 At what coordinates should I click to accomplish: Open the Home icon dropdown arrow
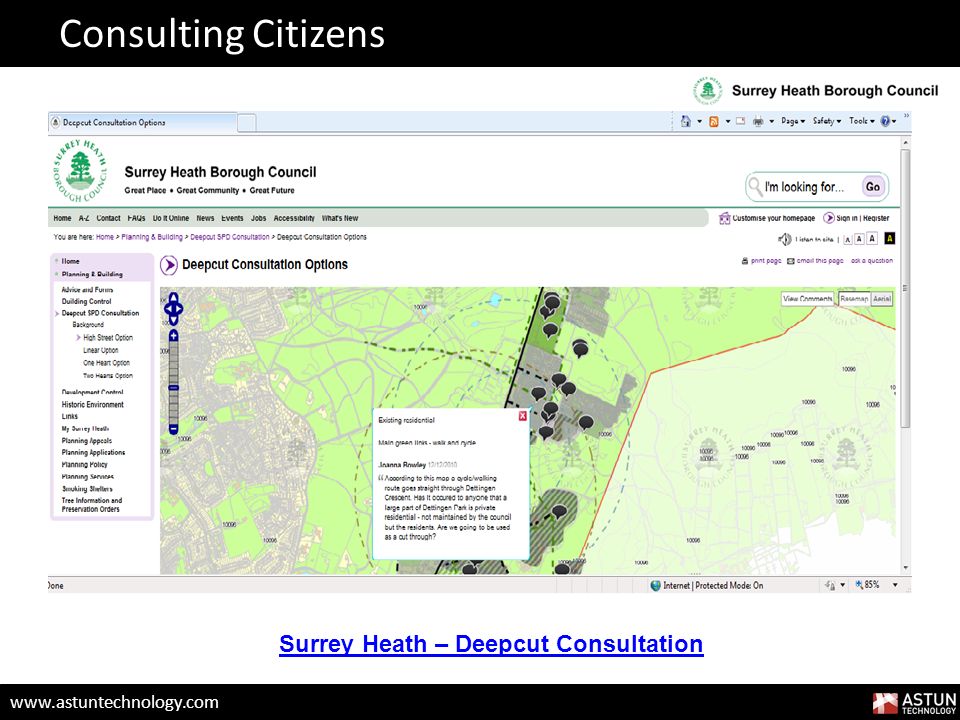point(699,121)
